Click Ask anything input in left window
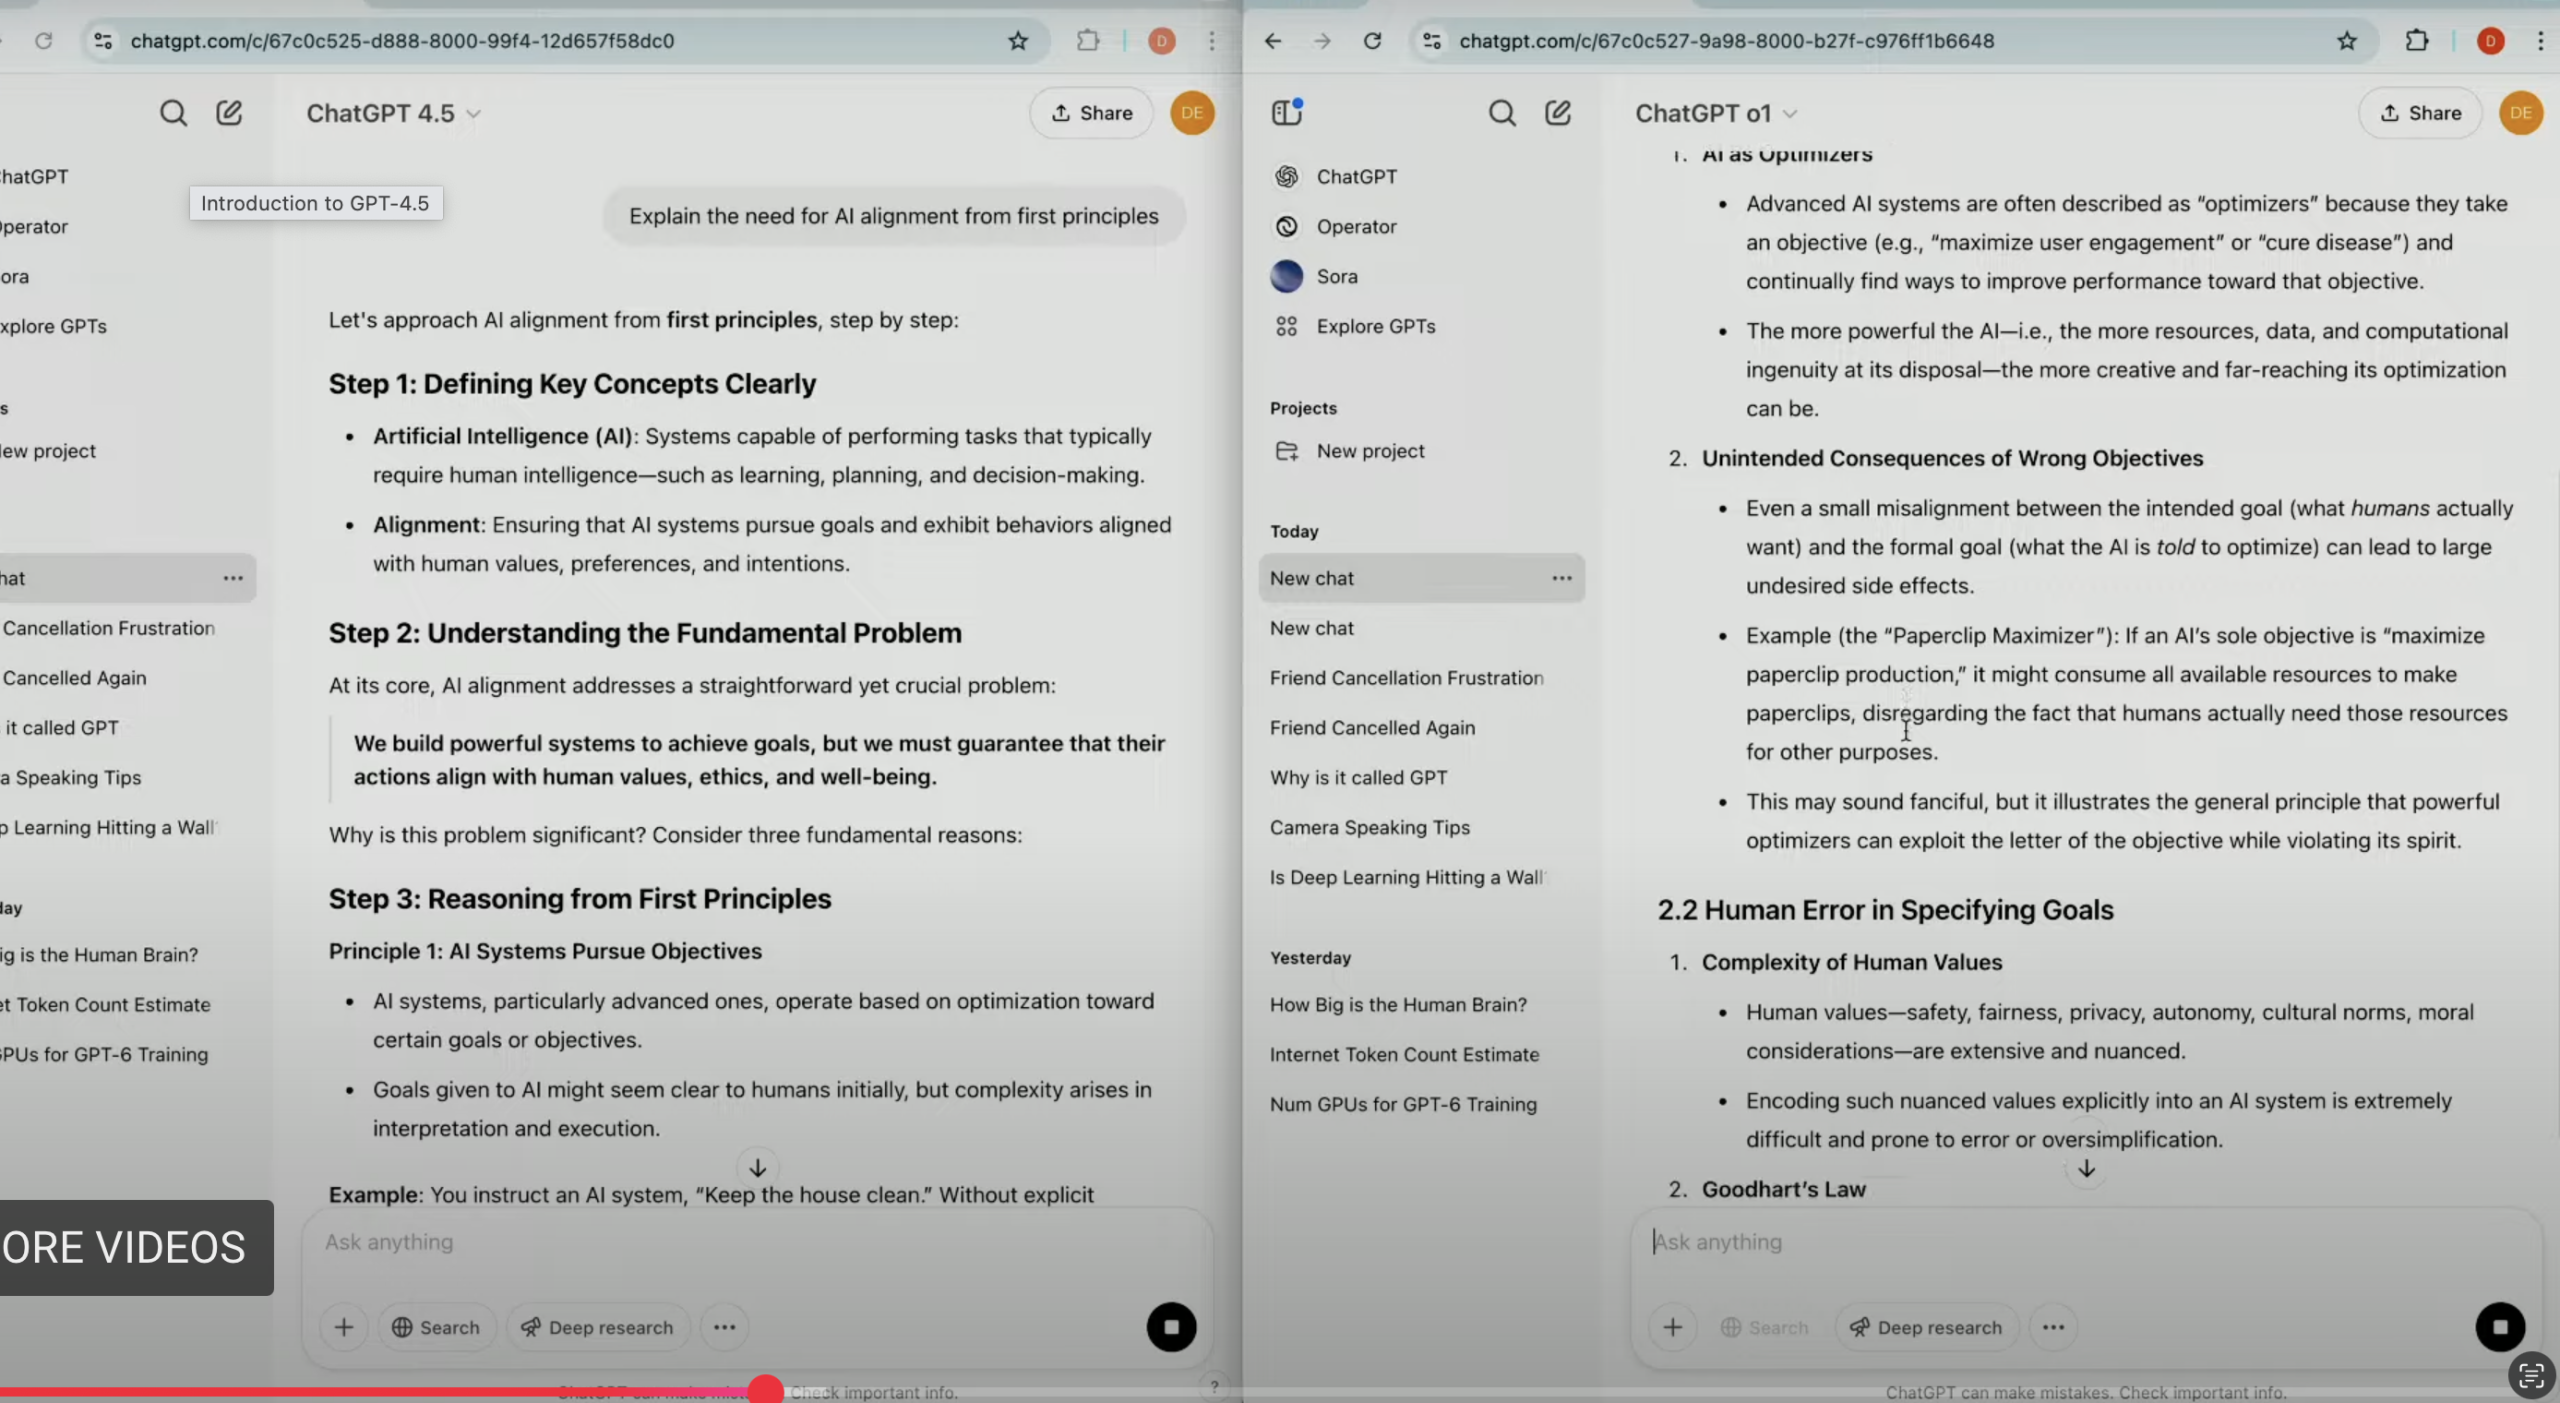Viewport: 2560px width, 1403px height. (x=756, y=1242)
